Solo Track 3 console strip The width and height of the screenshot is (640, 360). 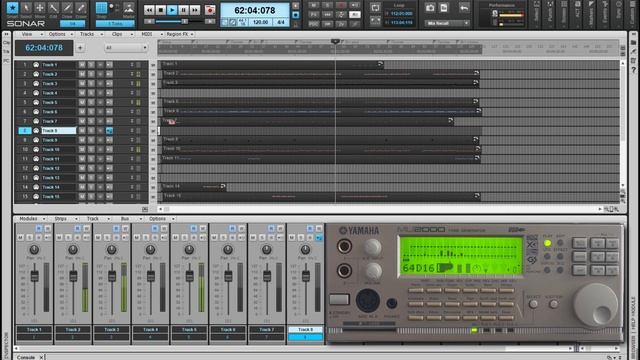(107, 237)
